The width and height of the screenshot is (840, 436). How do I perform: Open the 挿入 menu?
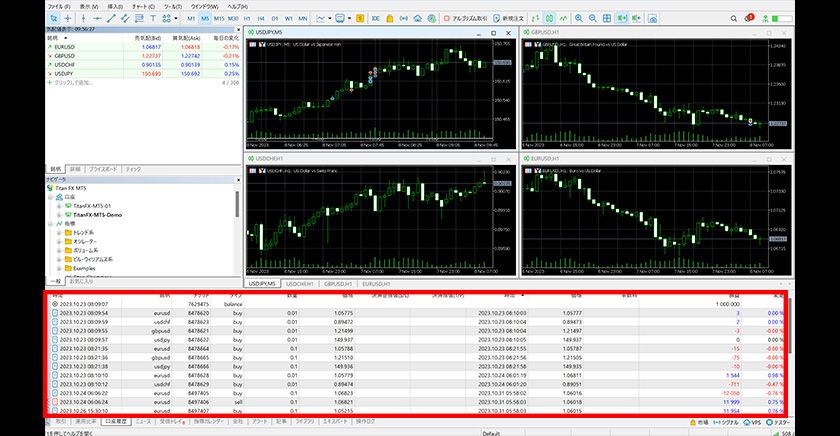(115, 6)
